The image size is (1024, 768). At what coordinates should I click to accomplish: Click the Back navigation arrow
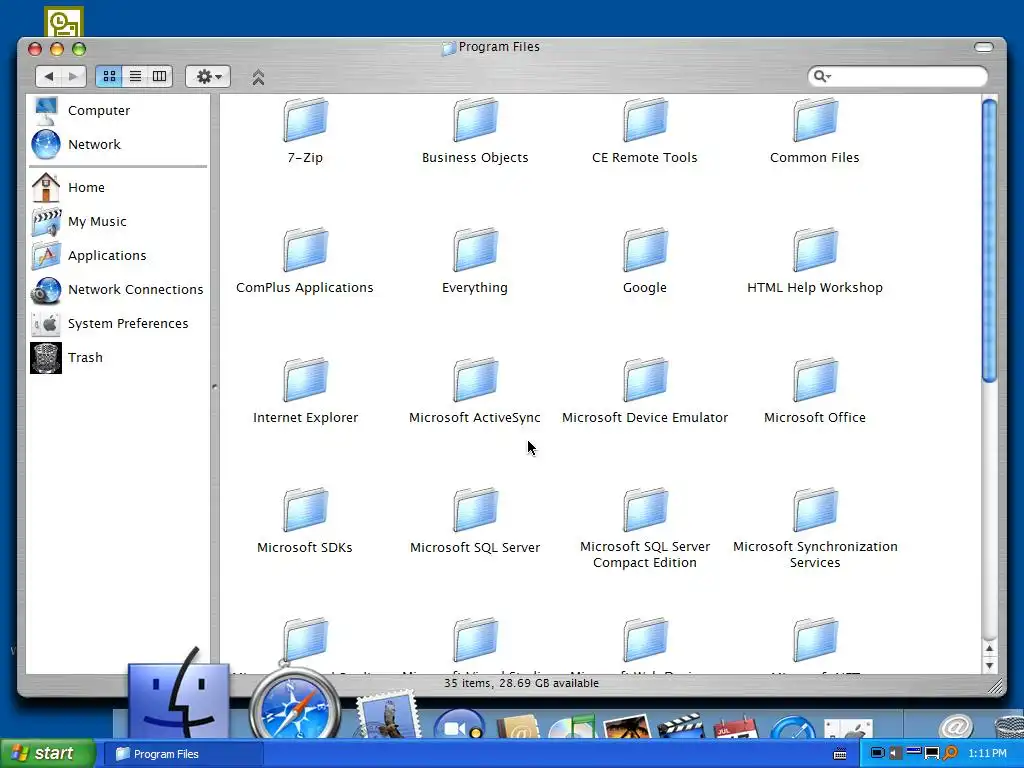coord(48,76)
